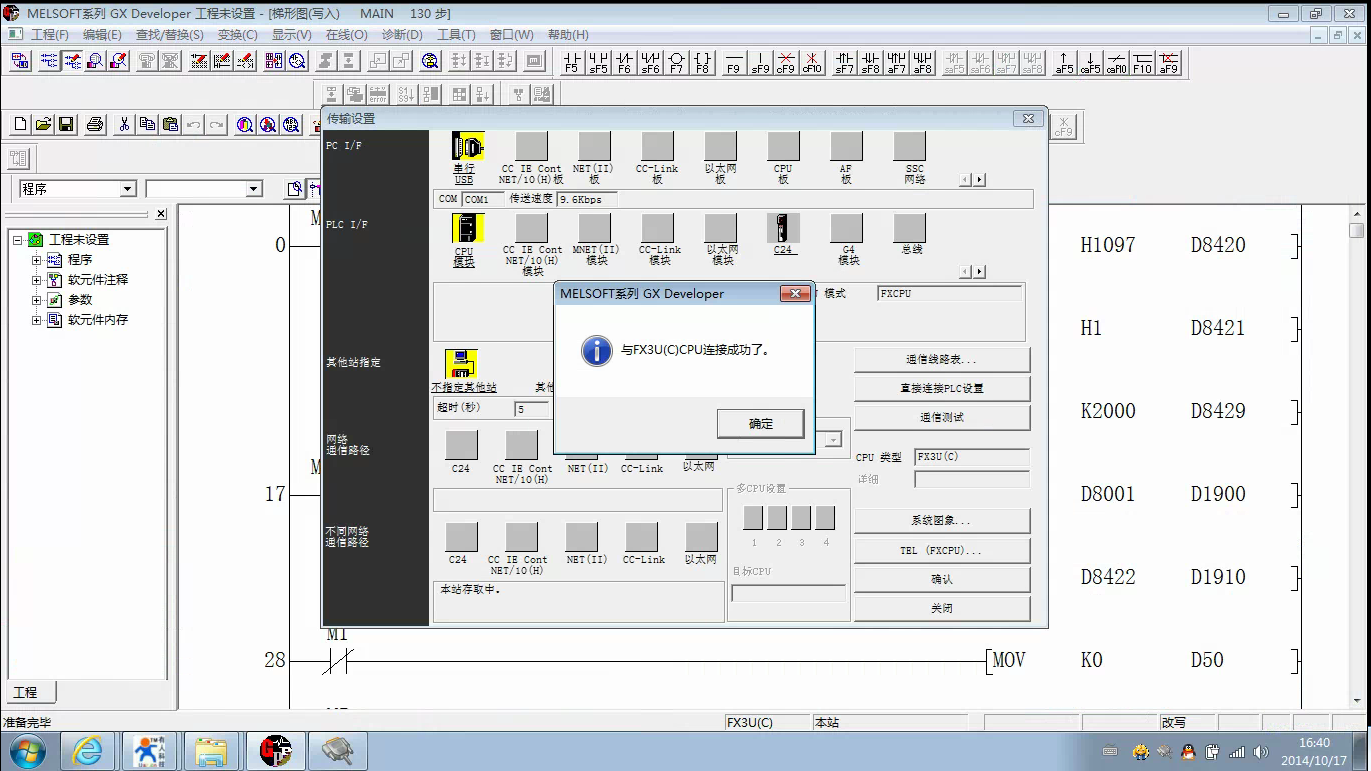The image size is (1371, 771).
Task: Insert normally-open contact with F5 icon
Action: pos(572,63)
